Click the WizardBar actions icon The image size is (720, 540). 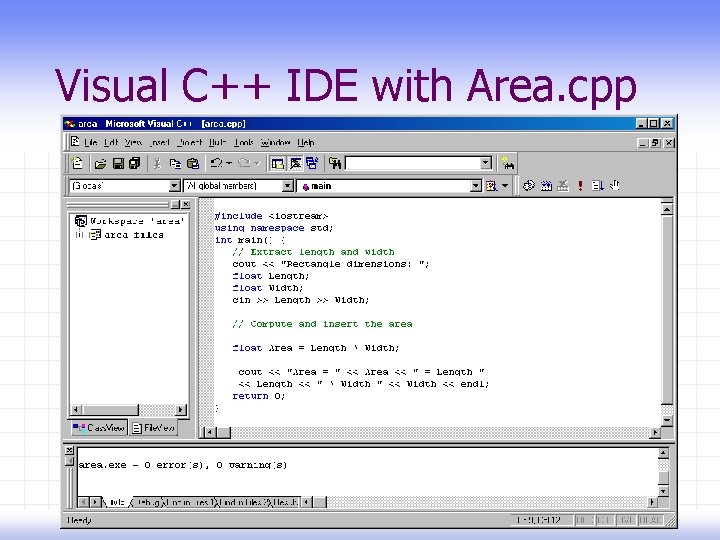(491, 186)
